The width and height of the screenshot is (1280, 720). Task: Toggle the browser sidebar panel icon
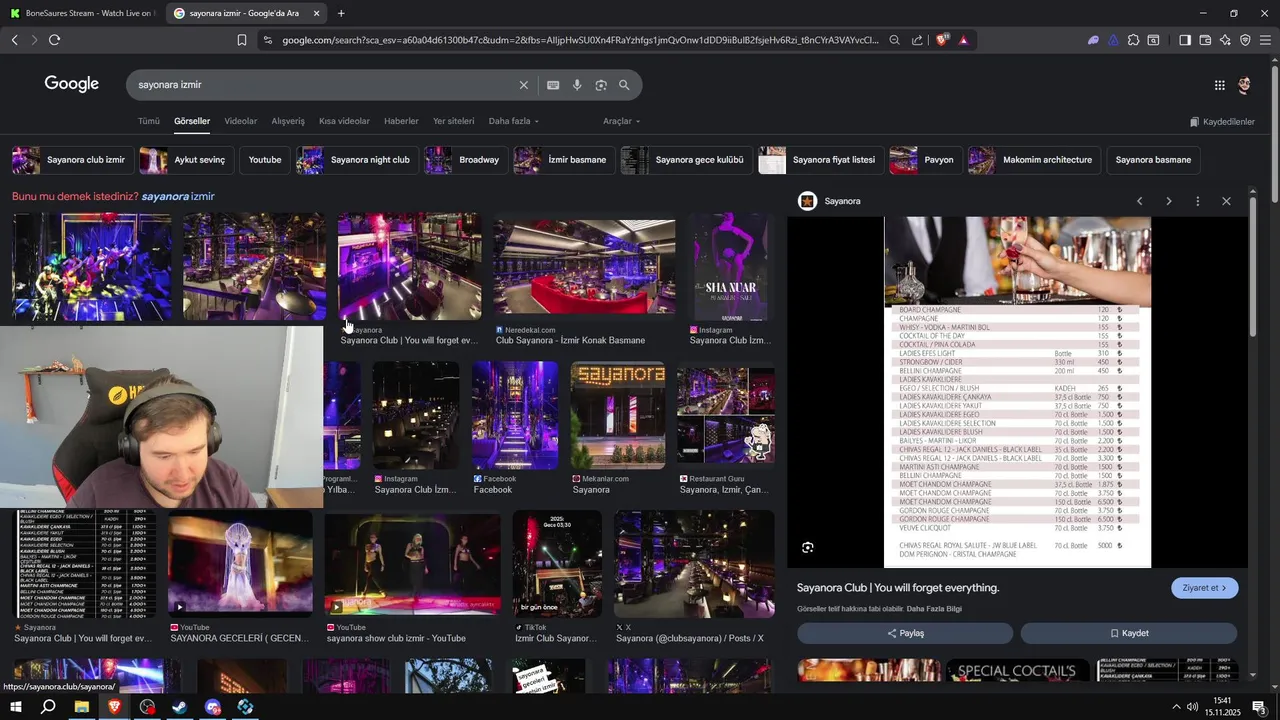1185,40
